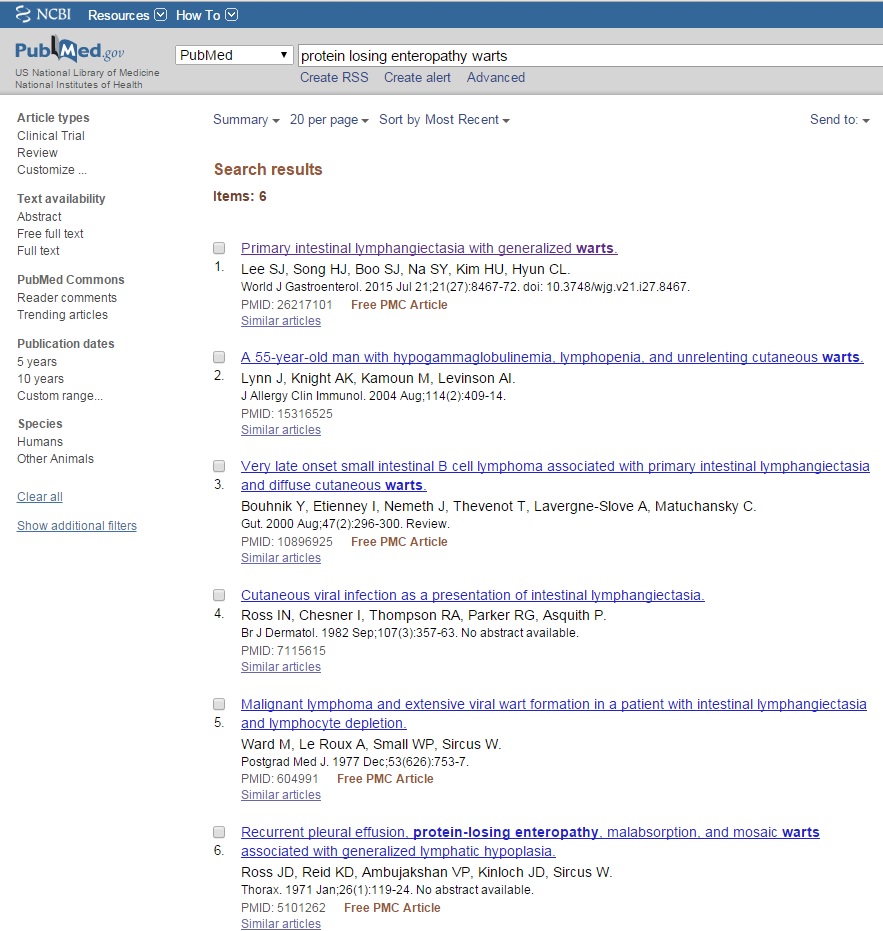This screenshot has width=883, height=931.
Task: Click Similar articles under PMID 7115615
Action: (x=281, y=667)
